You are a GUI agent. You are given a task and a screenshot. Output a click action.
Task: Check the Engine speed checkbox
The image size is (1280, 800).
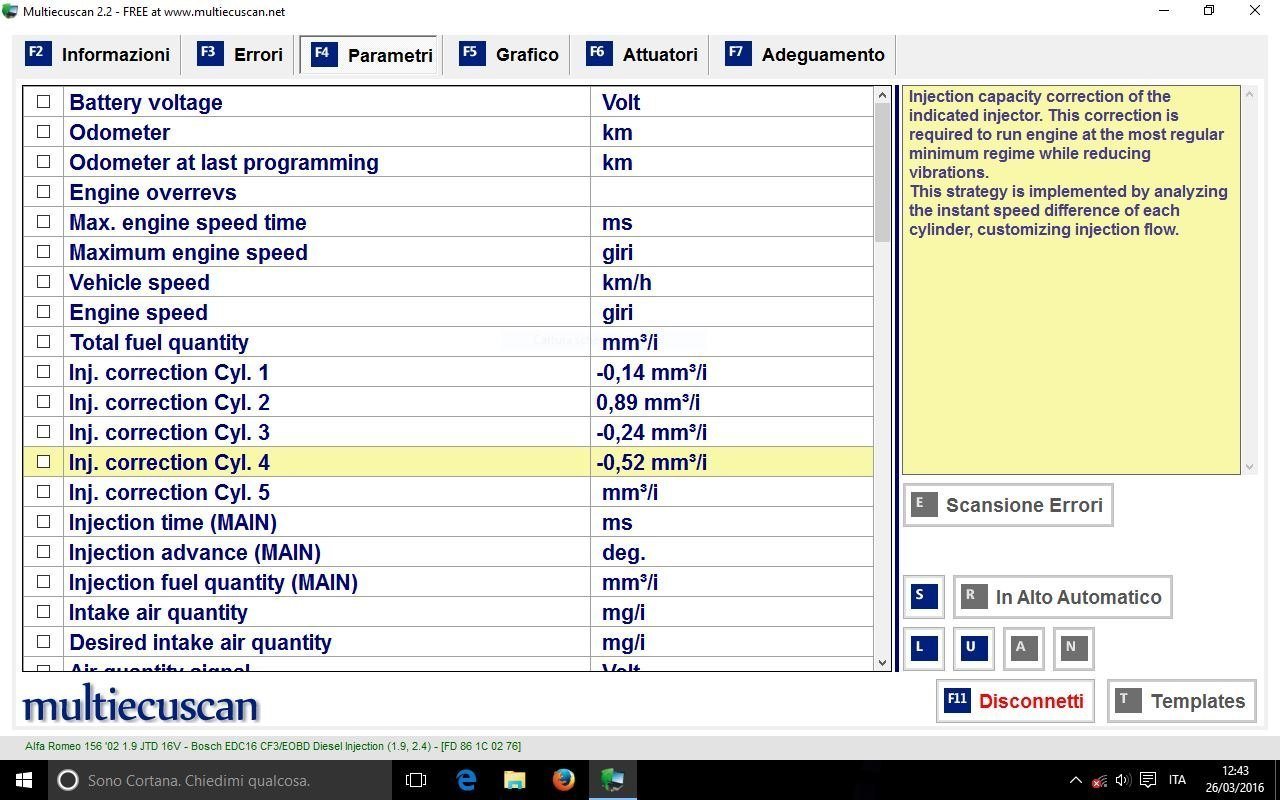43,311
